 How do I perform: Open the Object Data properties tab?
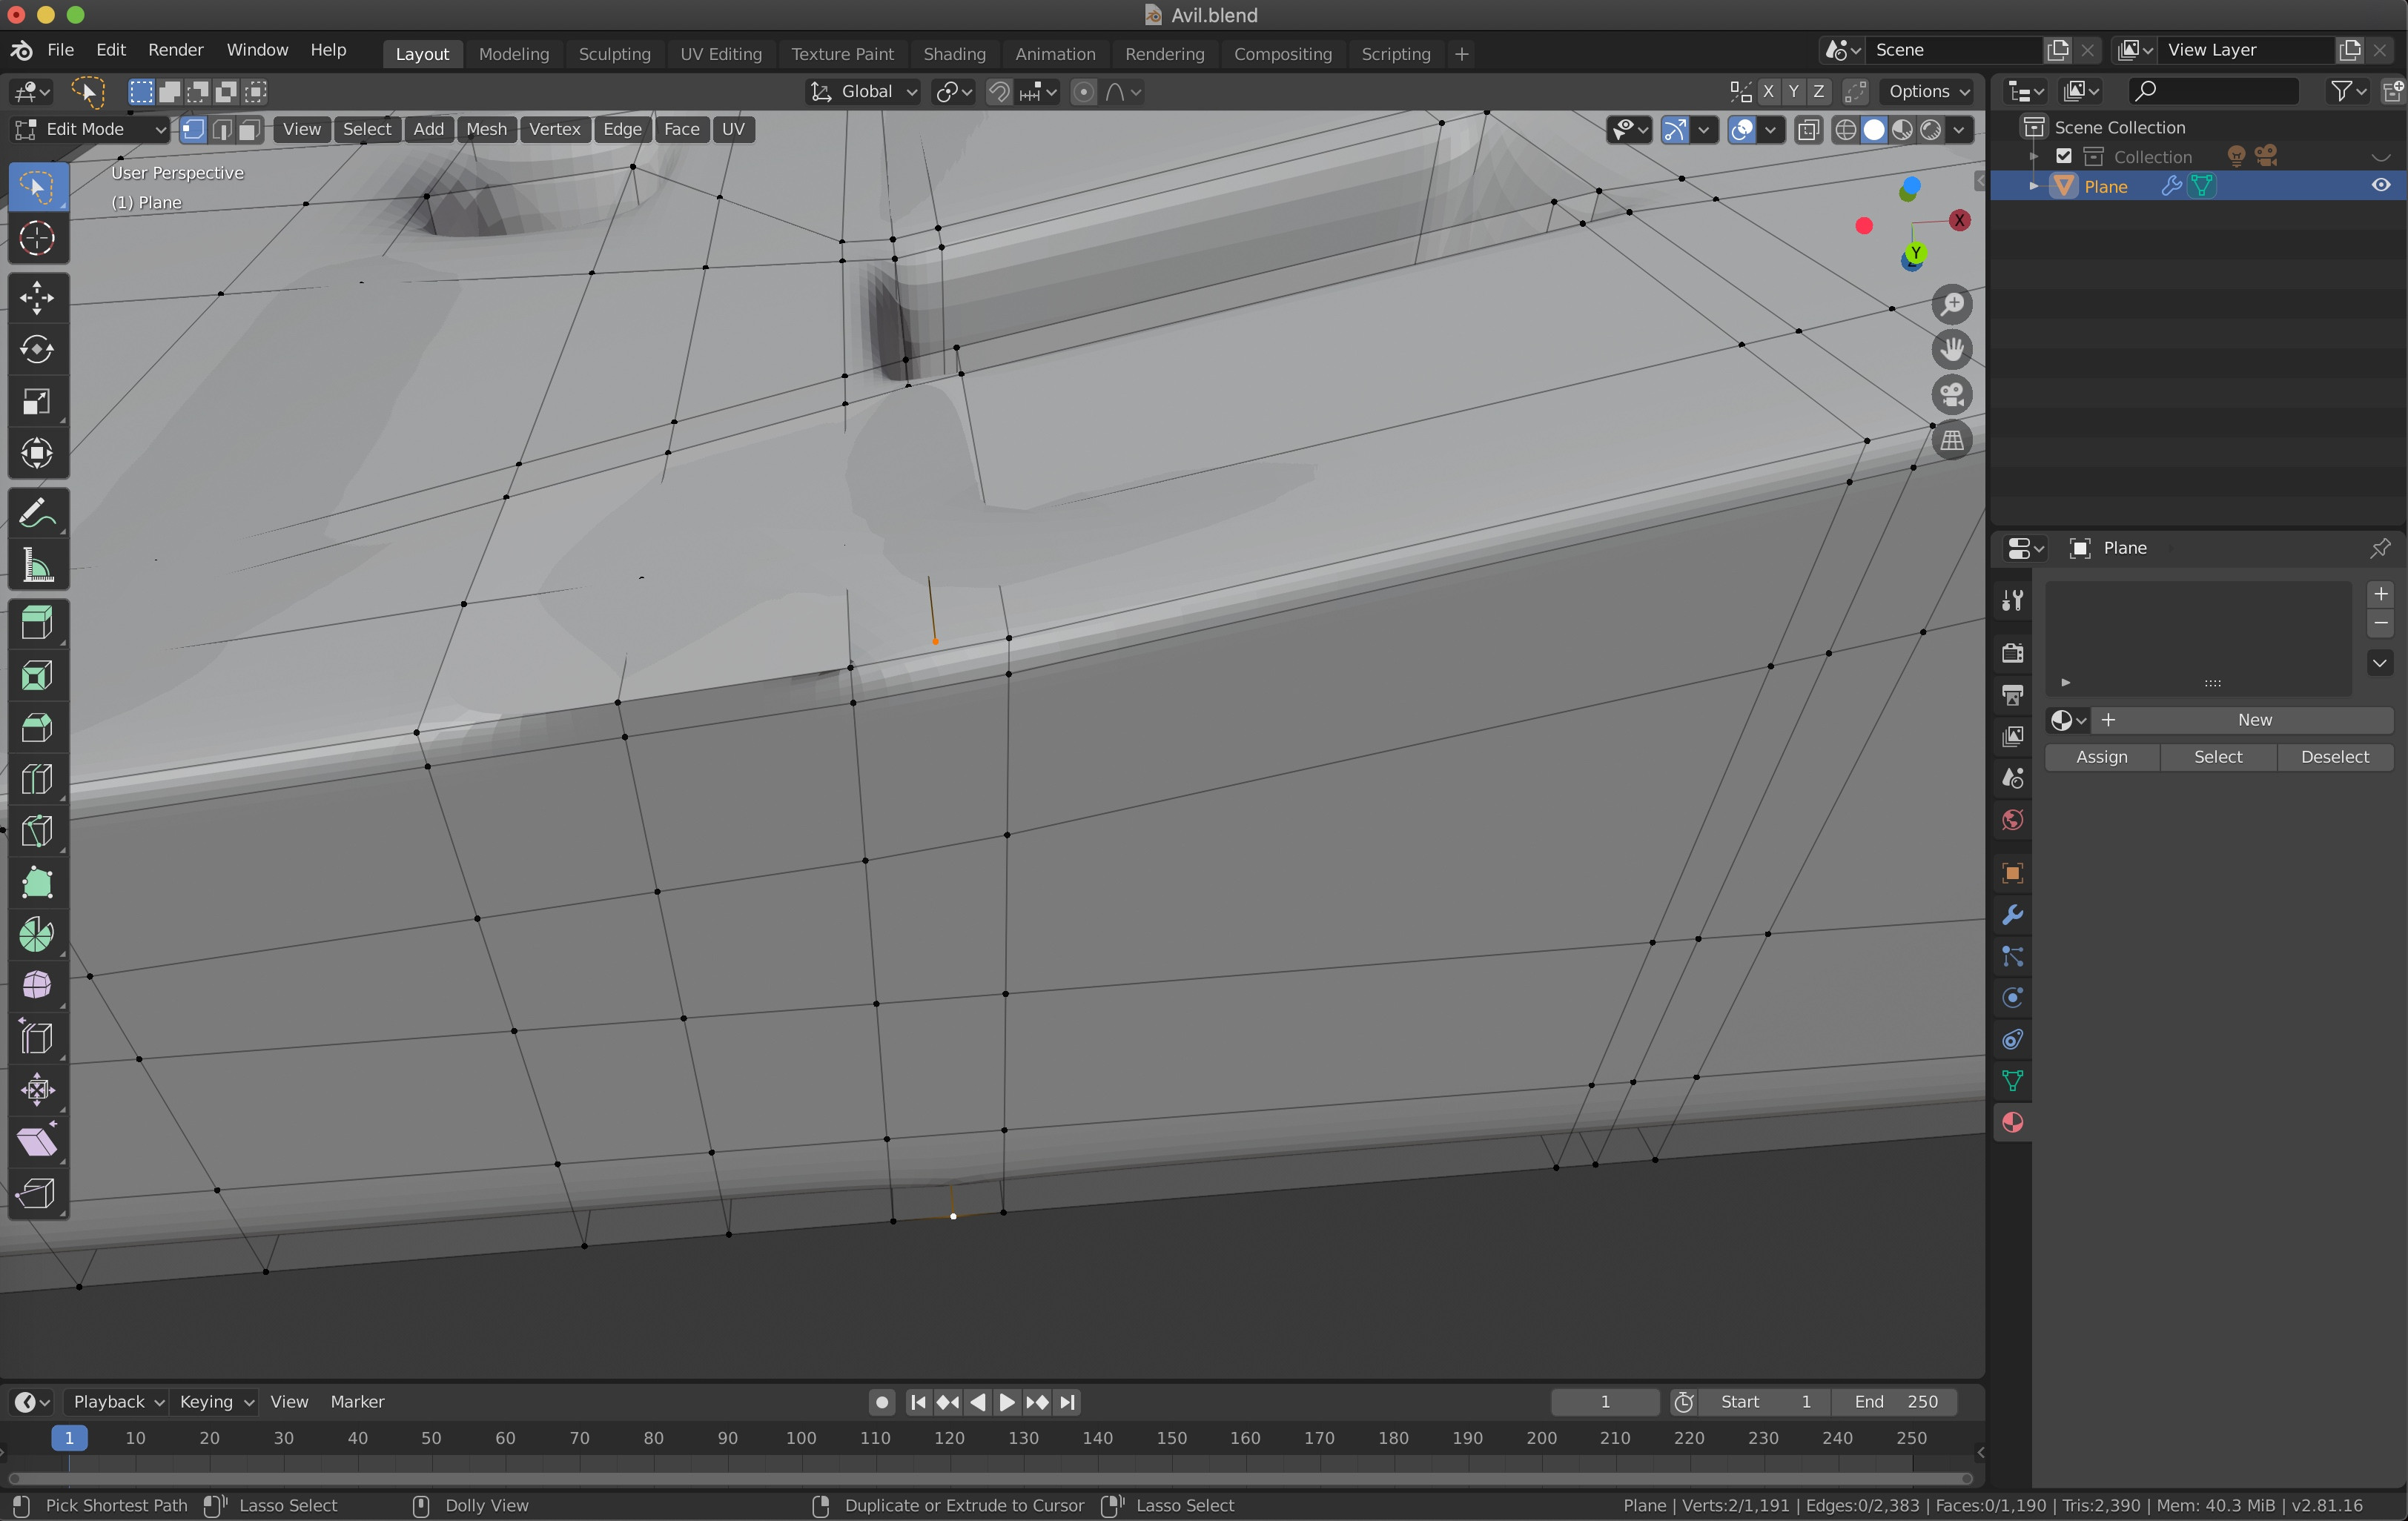(x=2012, y=1080)
